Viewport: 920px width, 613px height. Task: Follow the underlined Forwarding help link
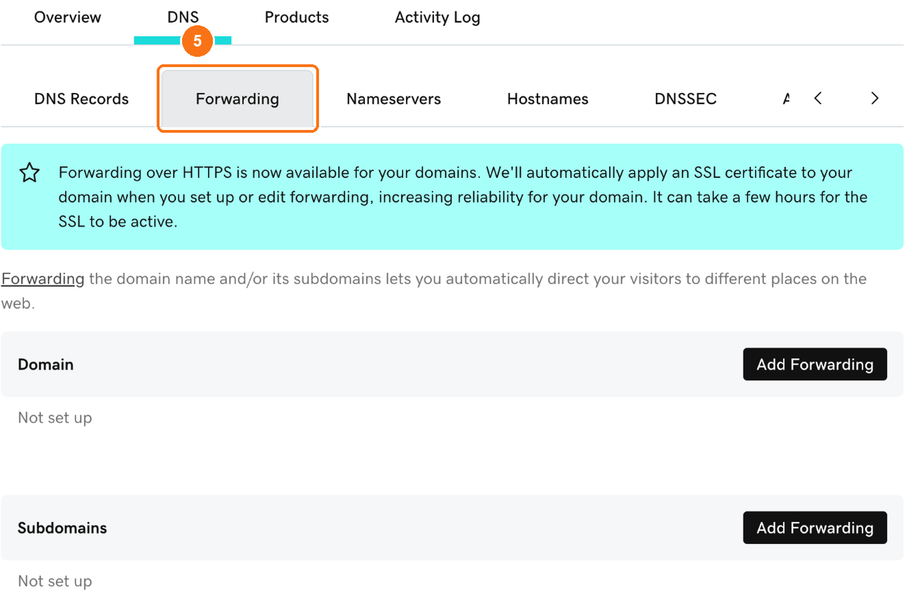(43, 279)
